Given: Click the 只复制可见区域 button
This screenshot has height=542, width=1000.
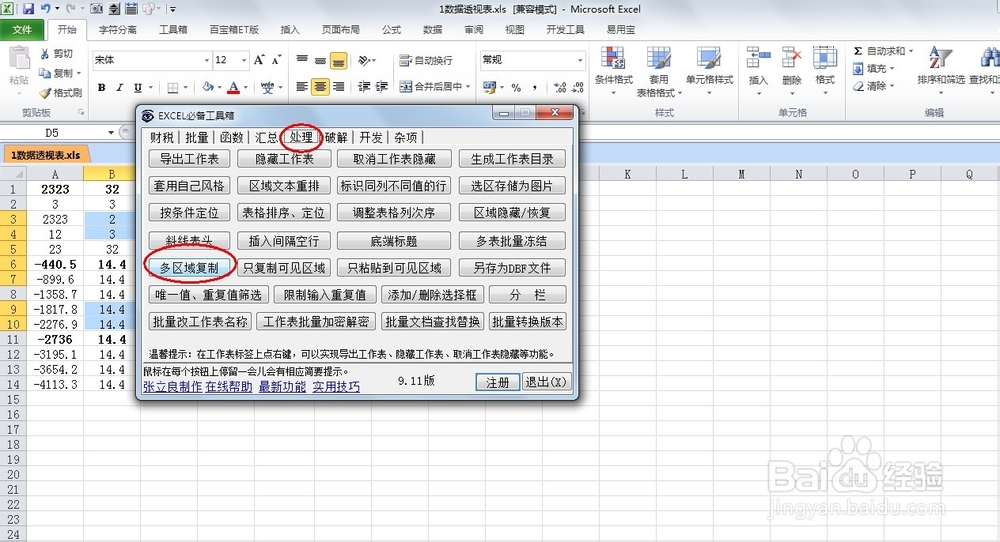Looking at the screenshot, I should tap(284, 268).
